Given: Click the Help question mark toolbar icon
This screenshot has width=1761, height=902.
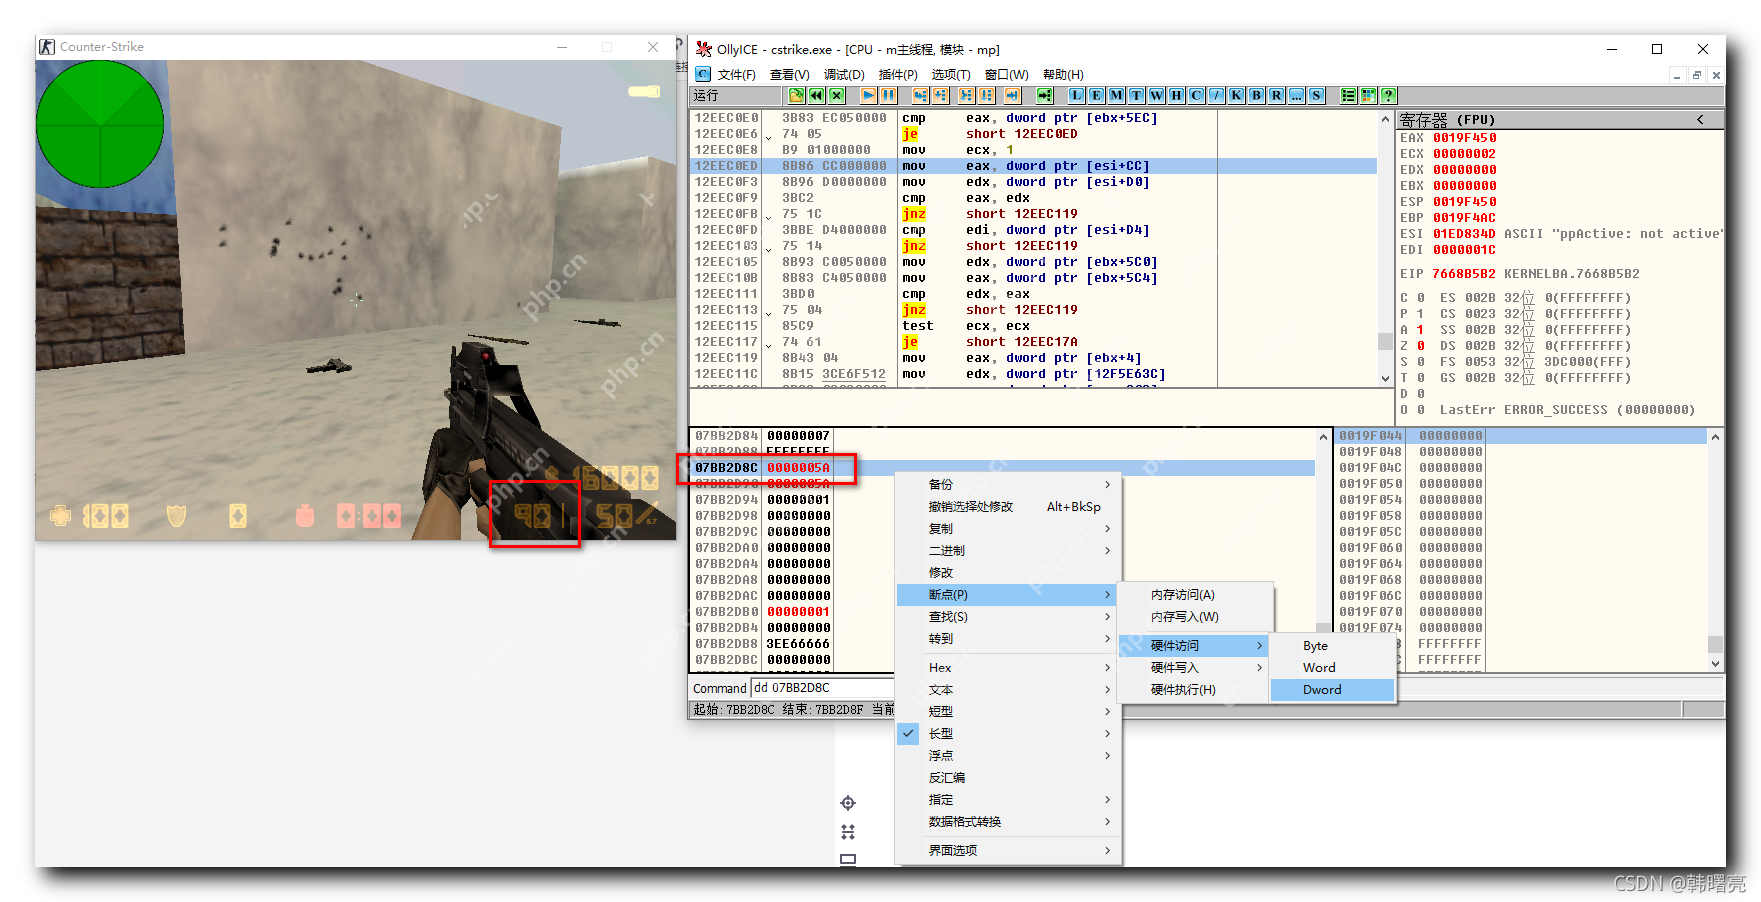Looking at the screenshot, I should click(x=1389, y=96).
